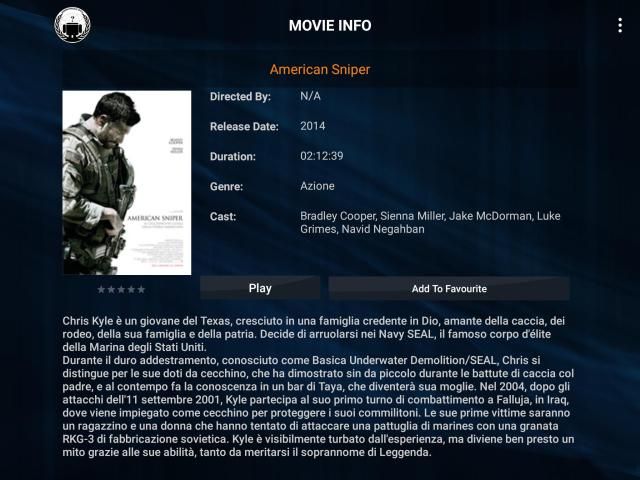
Task: Give five stars using the last star
Action: tap(141, 289)
